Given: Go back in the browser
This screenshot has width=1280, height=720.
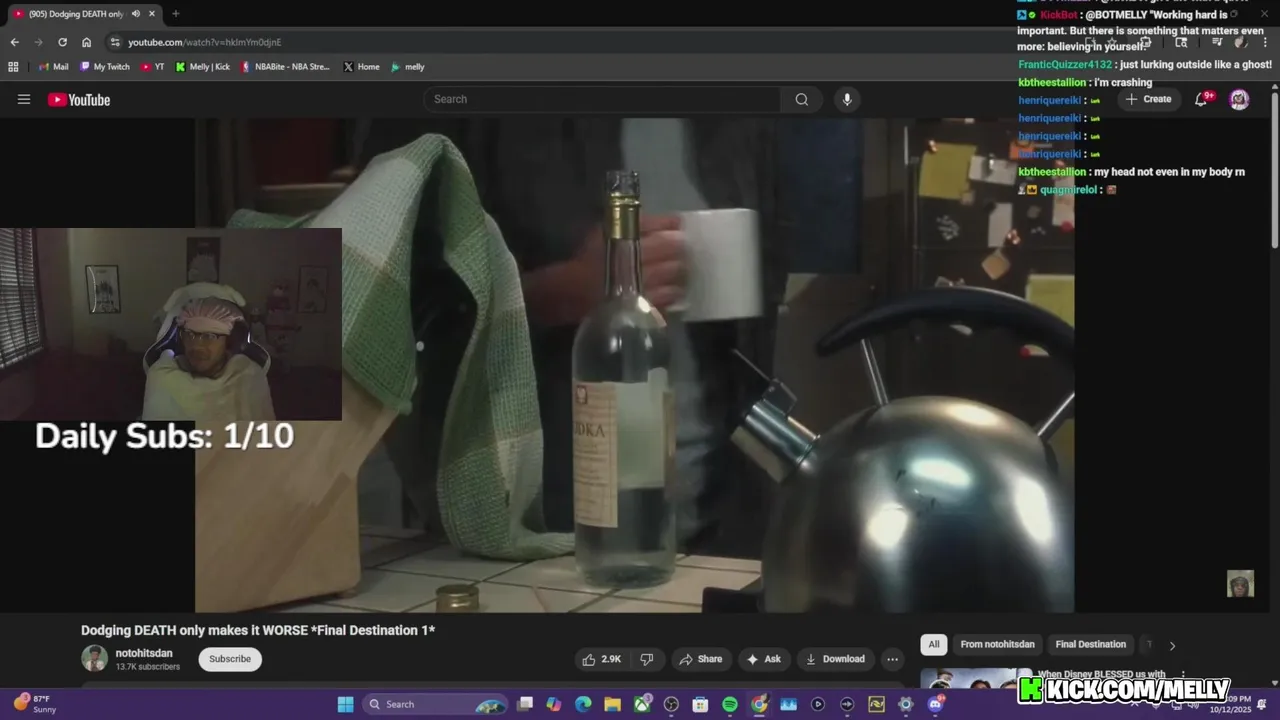Looking at the screenshot, I should point(14,42).
